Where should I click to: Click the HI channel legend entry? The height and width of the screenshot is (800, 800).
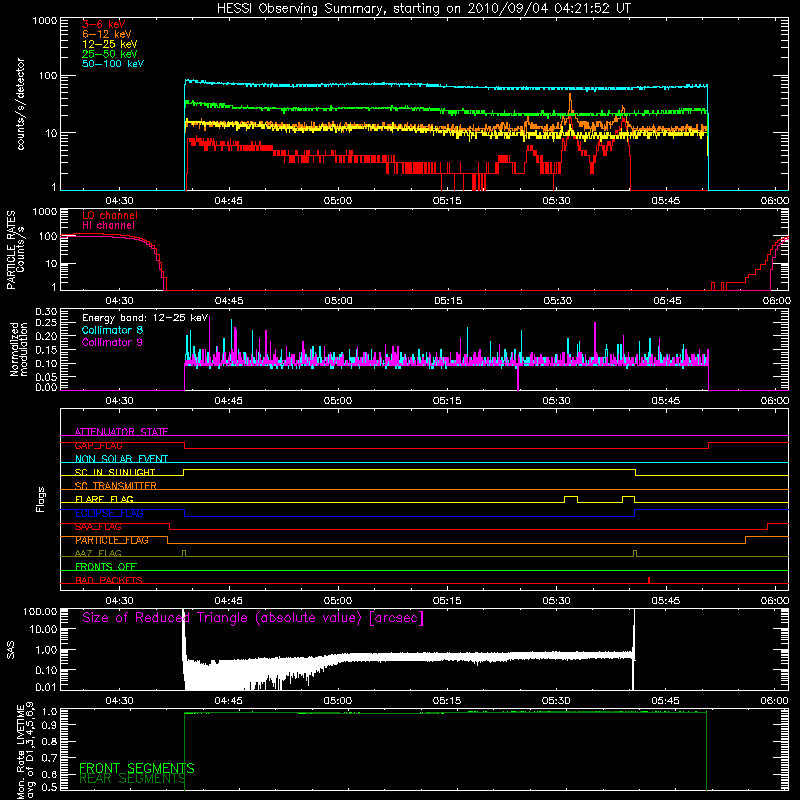point(108,226)
